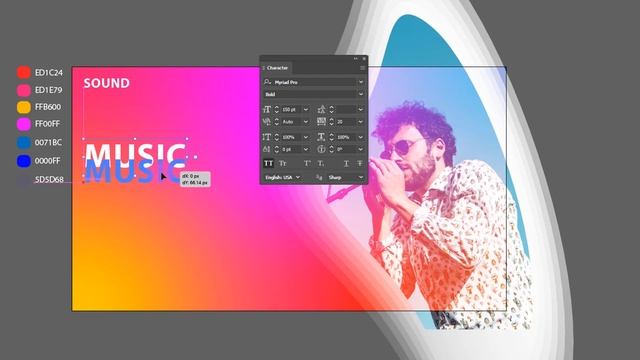Screen dimensions: 640x360
Task: Click the horizontal scale stepper arrows
Action: (x=331, y=137)
